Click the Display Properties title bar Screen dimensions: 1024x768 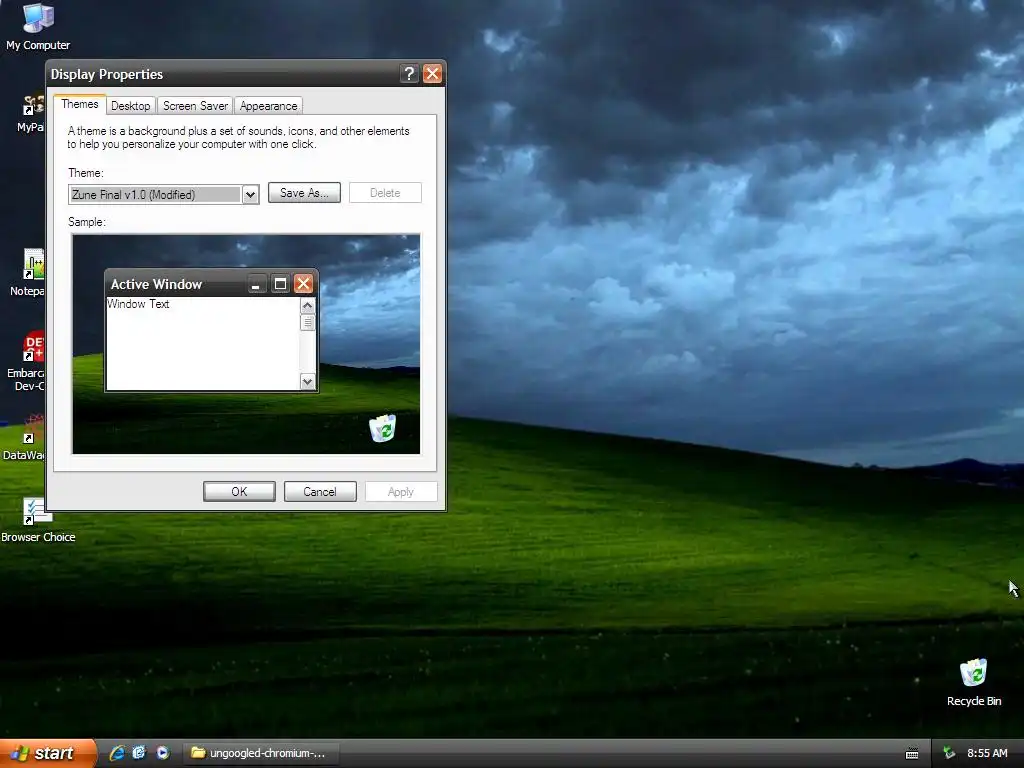[x=222, y=74]
